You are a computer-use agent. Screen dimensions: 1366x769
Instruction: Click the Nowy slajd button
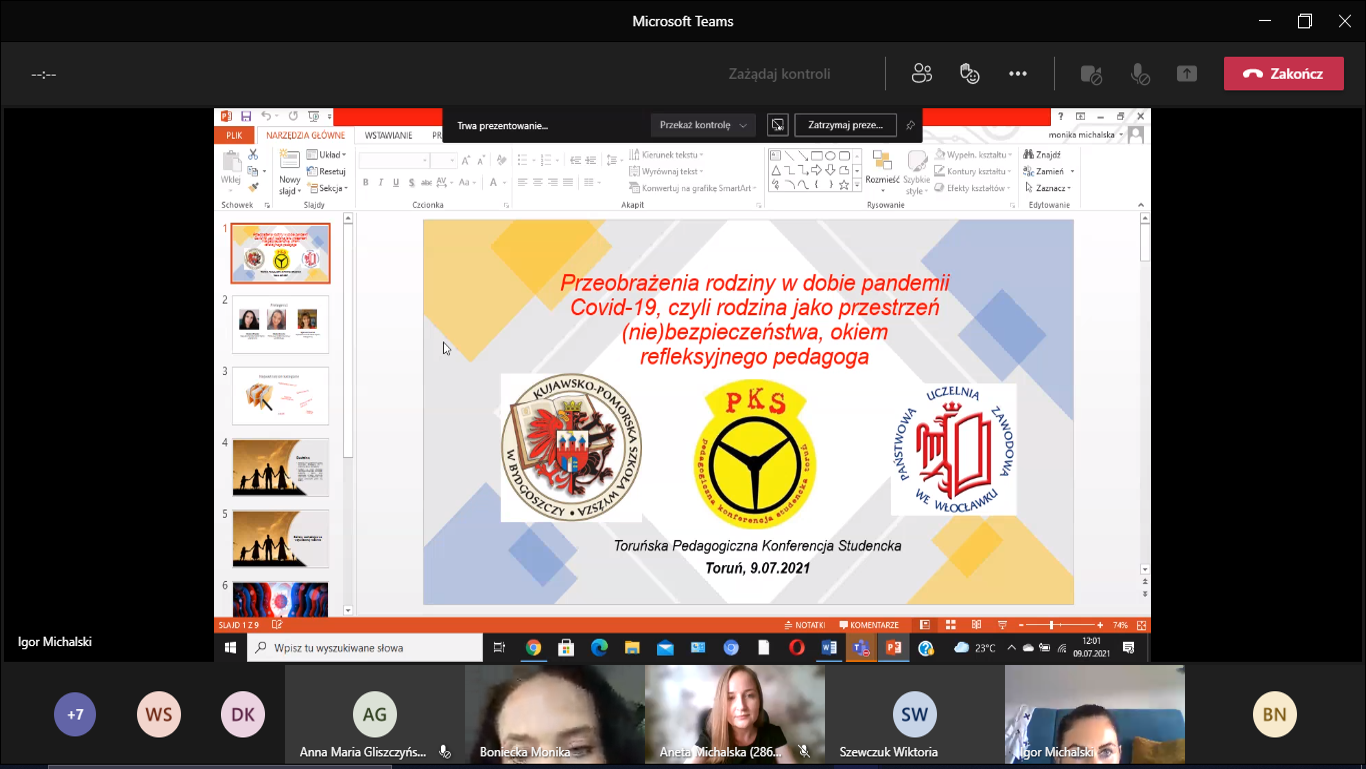tap(289, 172)
